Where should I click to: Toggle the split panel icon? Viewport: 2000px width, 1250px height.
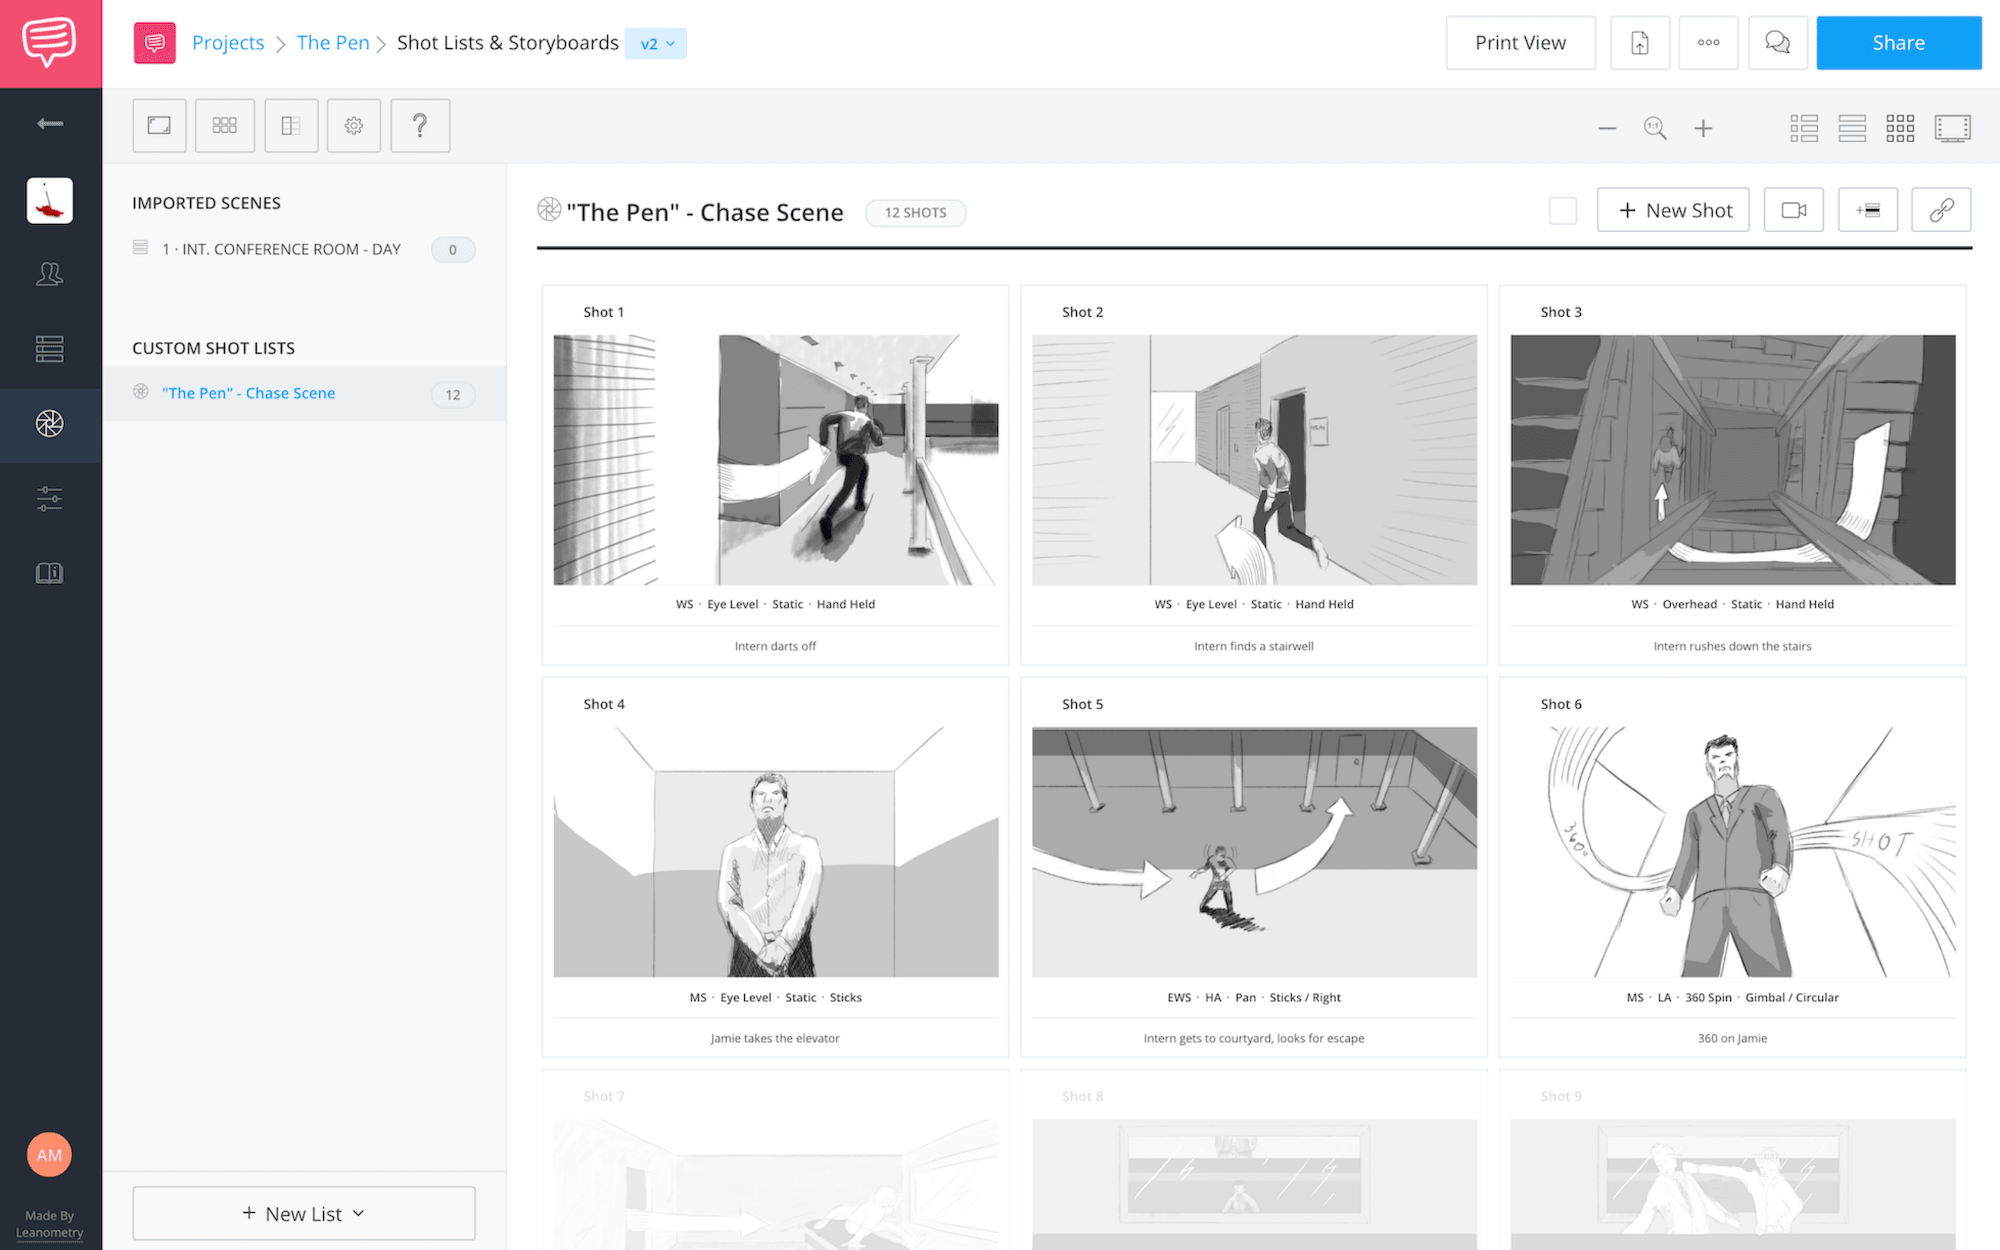(288, 127)
